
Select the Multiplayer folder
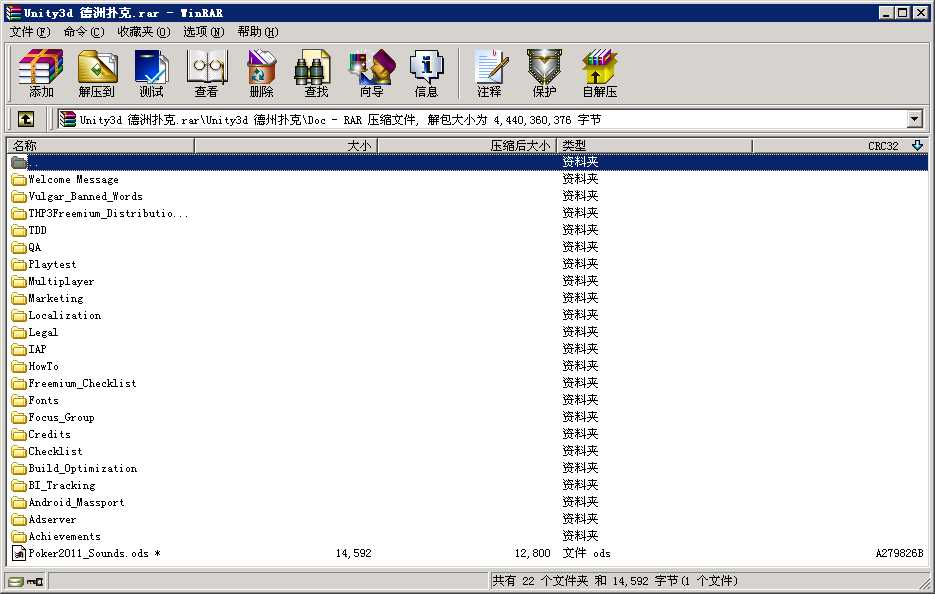(x=61, y=281)
